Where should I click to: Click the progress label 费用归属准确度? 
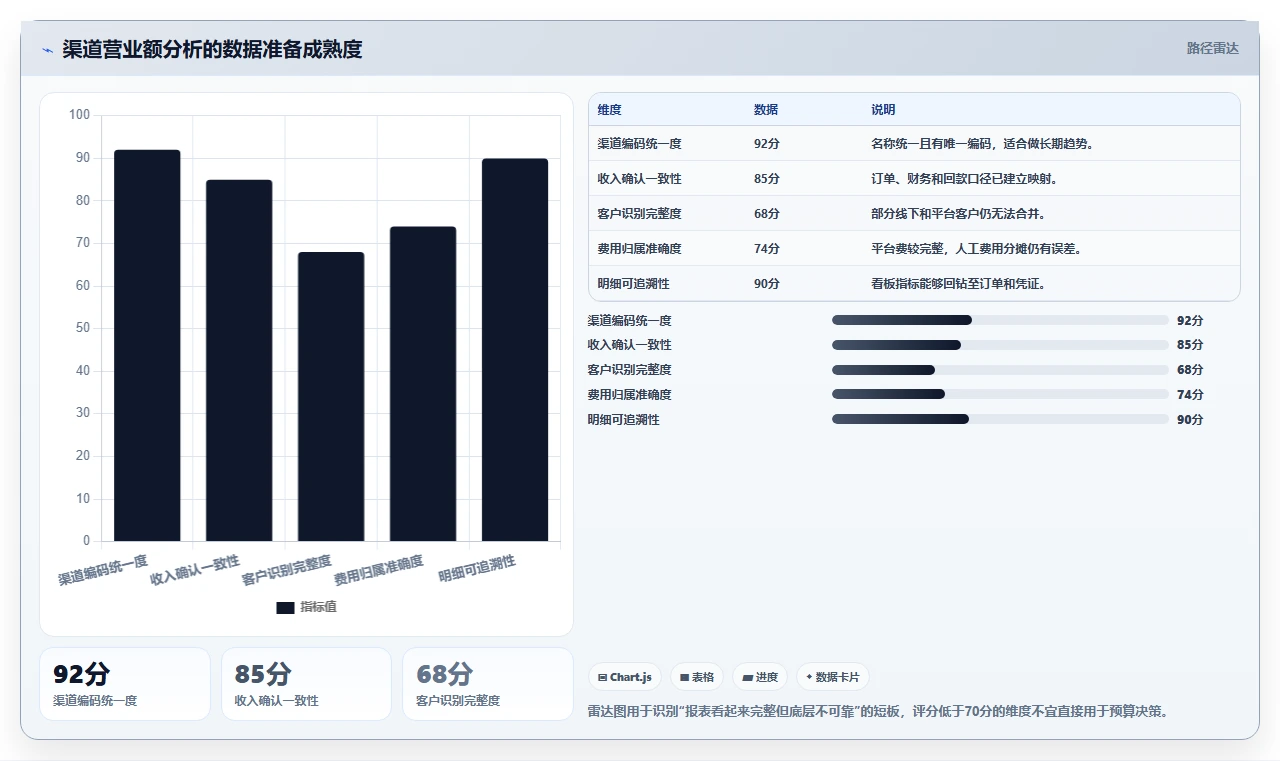pos(630,395)
